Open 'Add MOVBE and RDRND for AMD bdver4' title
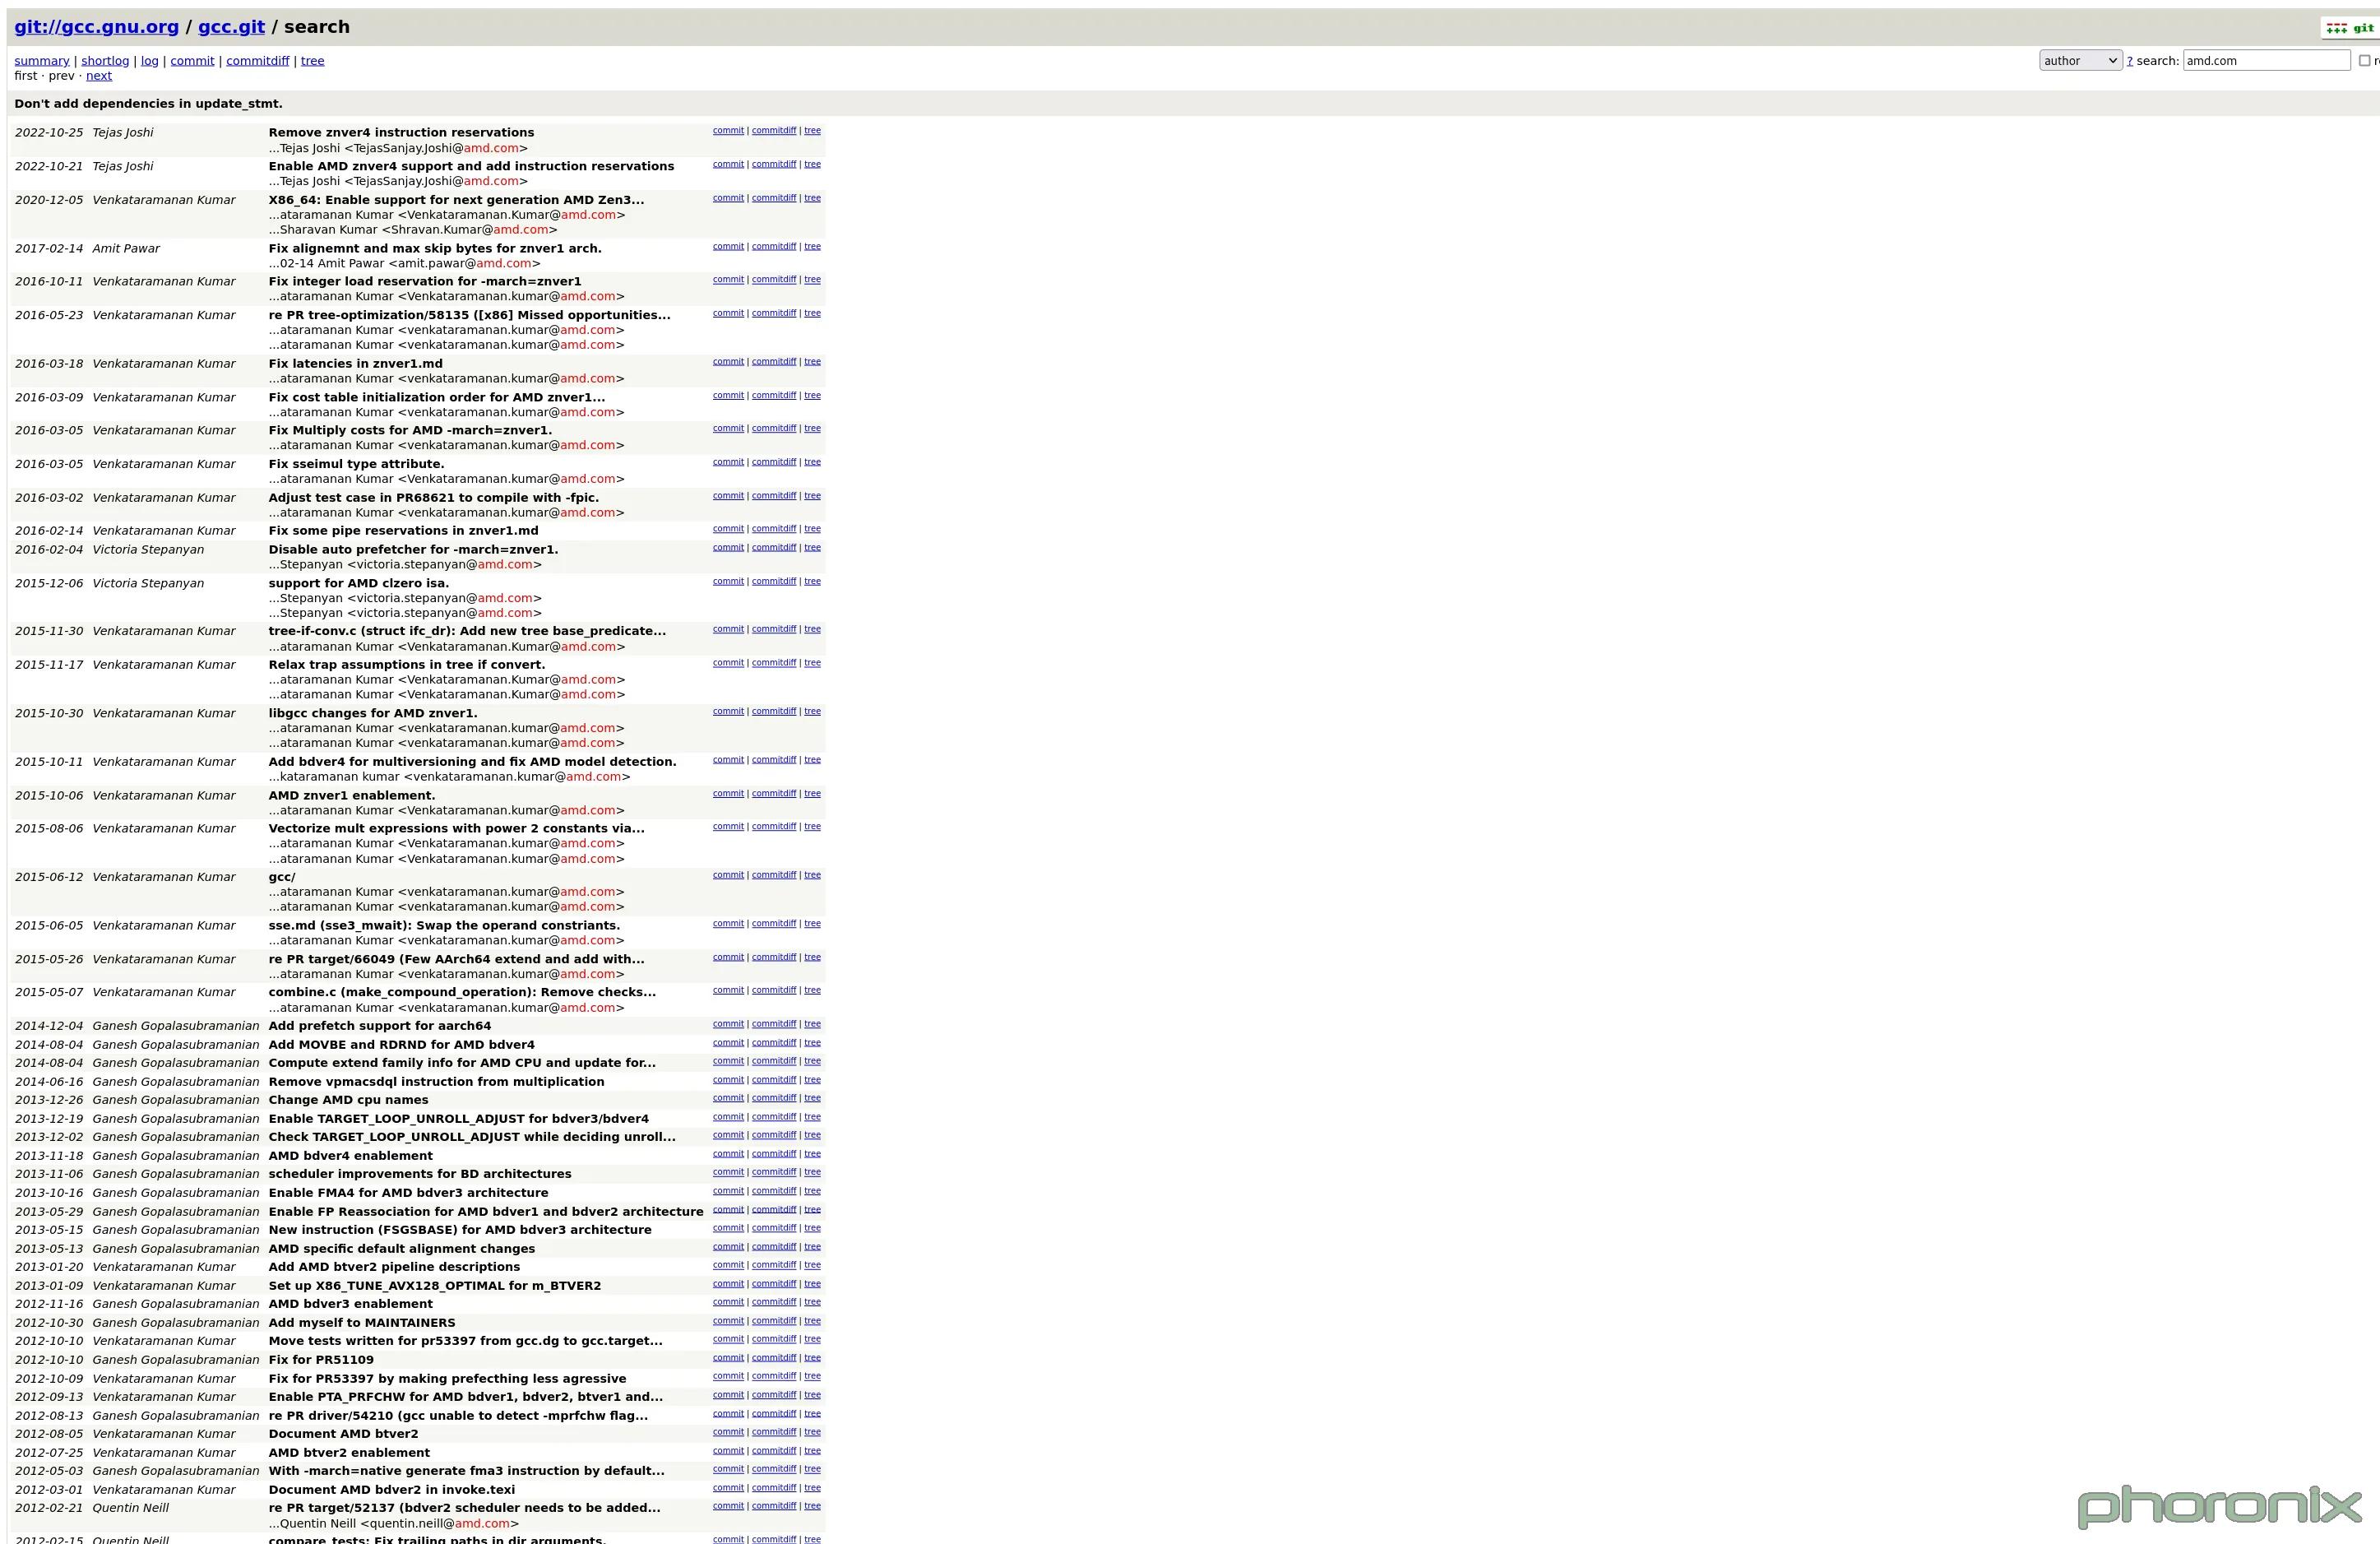The image size is (2380, 1544). 401,1045
